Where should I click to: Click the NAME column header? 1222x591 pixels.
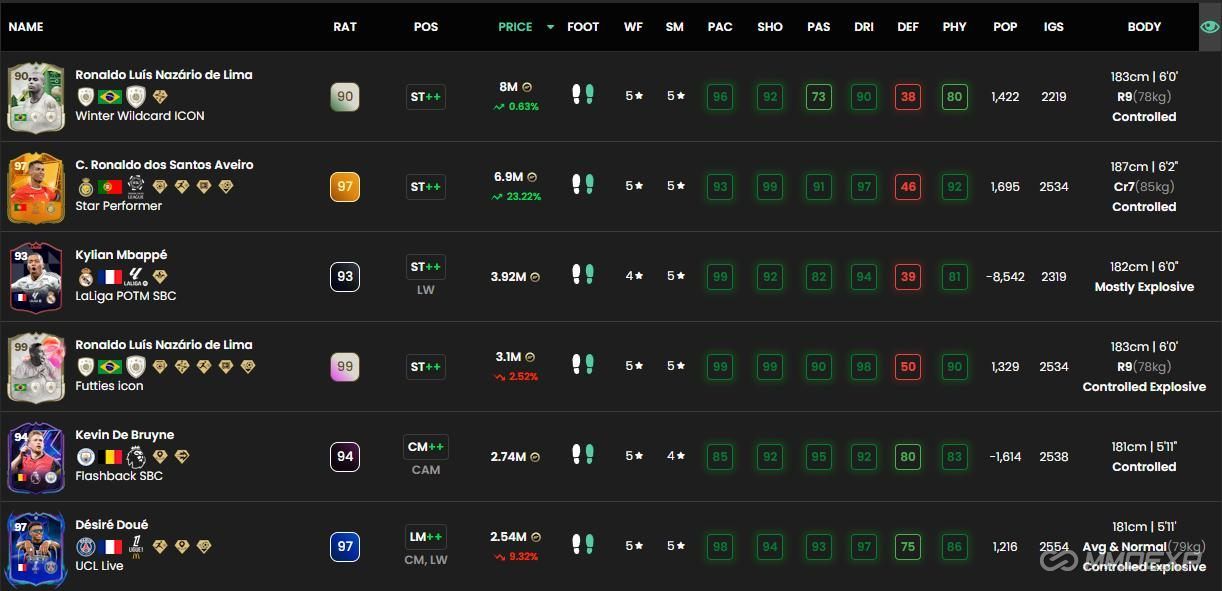pyautogui.click(x=27, y=27)
